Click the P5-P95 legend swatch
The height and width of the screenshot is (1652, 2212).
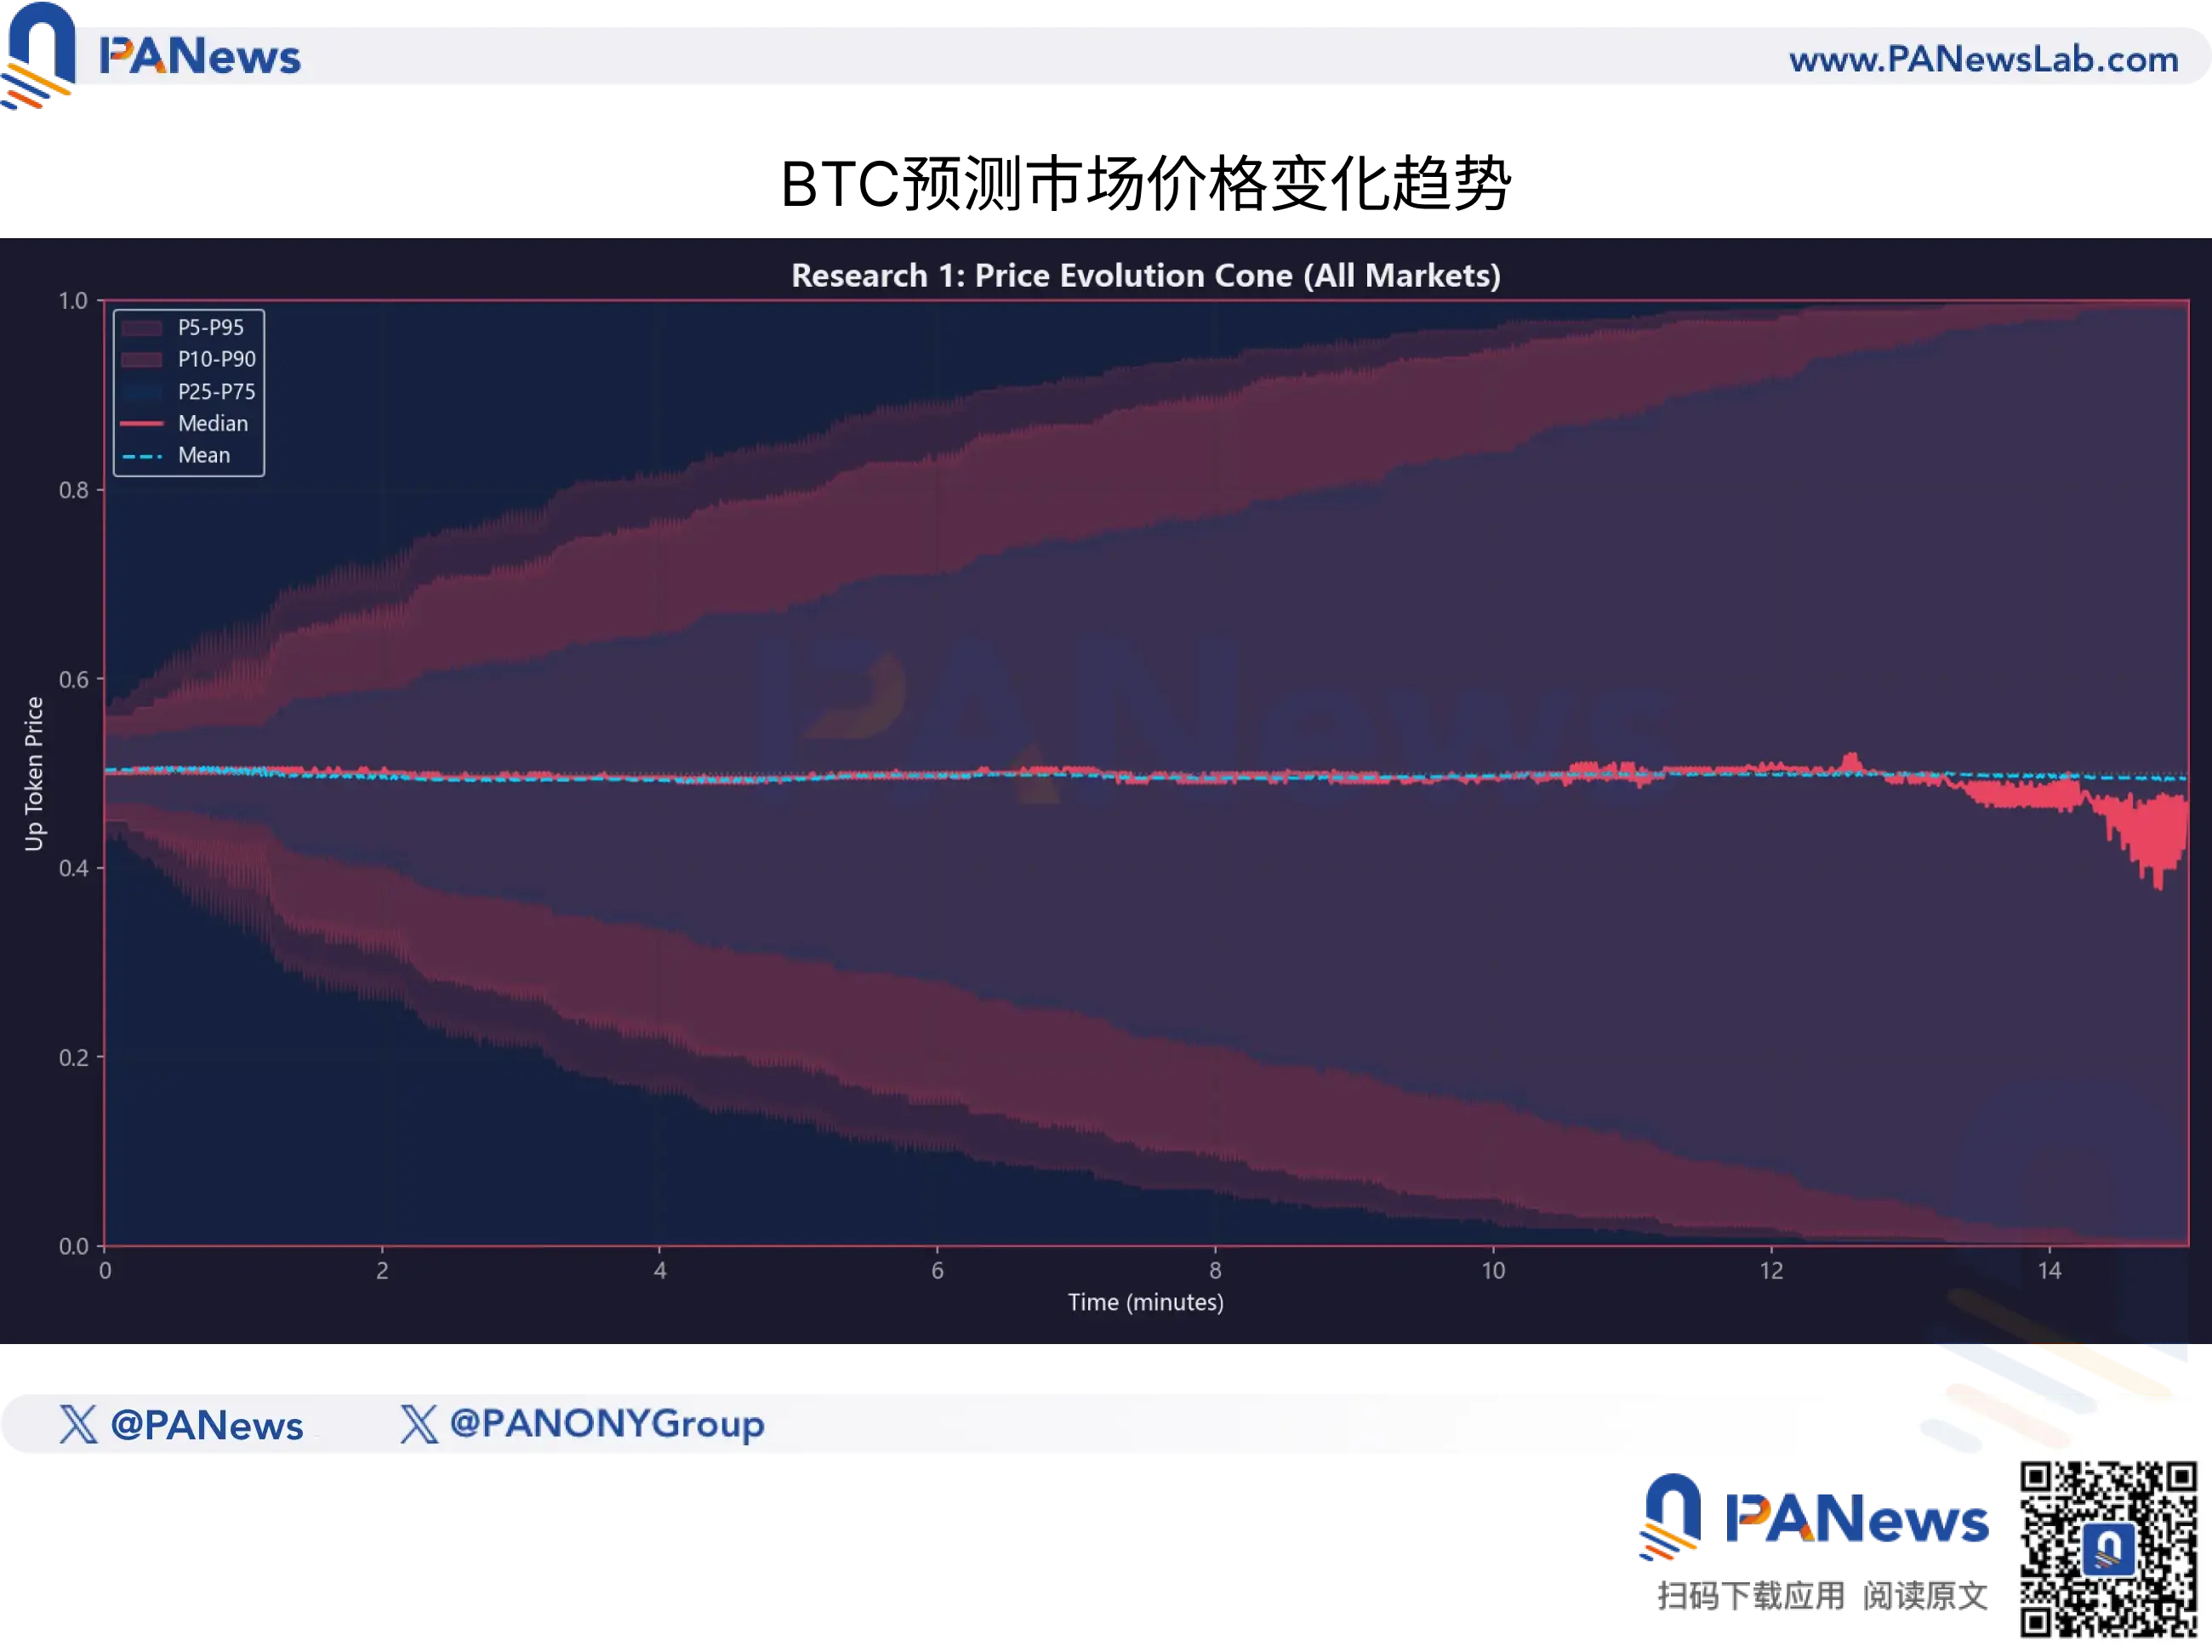142,328
